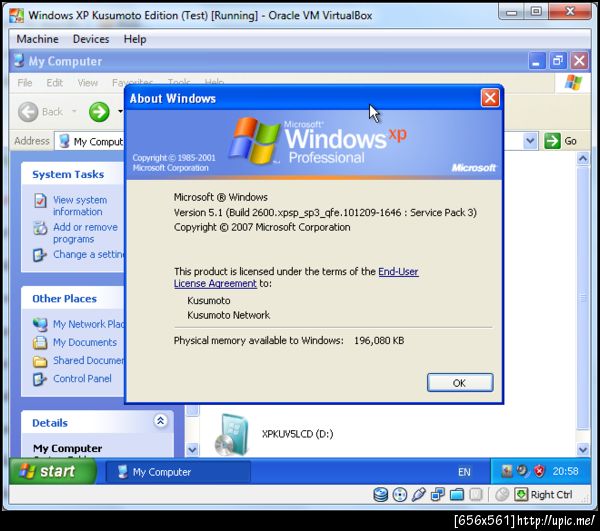This screenshot has height=531, width=600.
Task: Click the Right Ctrl host key indicator
Action: pyautogui.click(x=544, y=495)
